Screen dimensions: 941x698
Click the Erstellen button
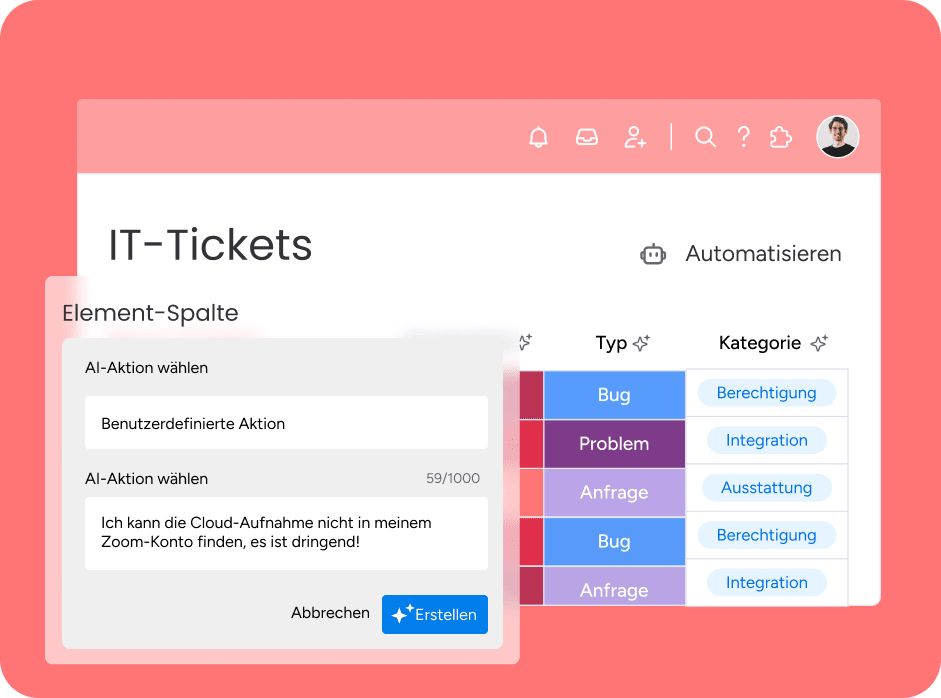[x=434, y=614]
